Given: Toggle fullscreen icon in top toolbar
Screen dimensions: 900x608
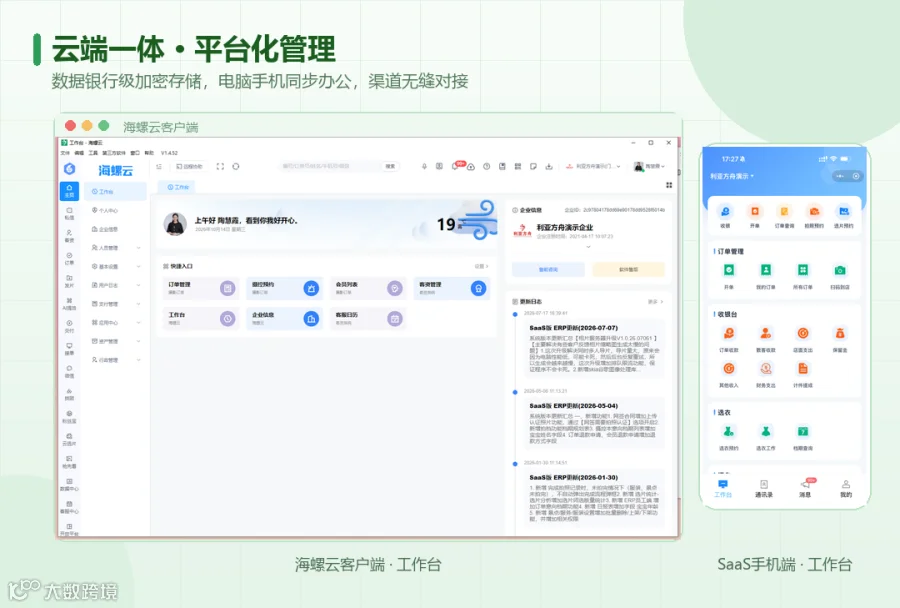Looking at the screenshot, I should [x=220, y=166].
